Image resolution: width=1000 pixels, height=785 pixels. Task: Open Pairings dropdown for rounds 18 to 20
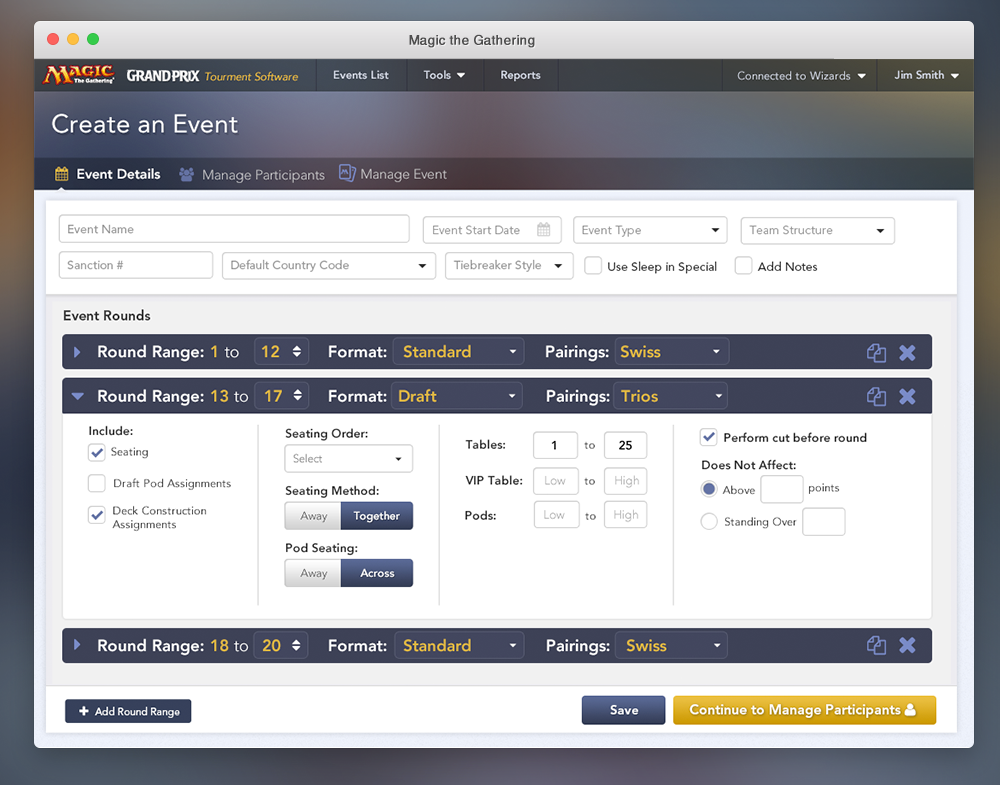pos(672,645)
